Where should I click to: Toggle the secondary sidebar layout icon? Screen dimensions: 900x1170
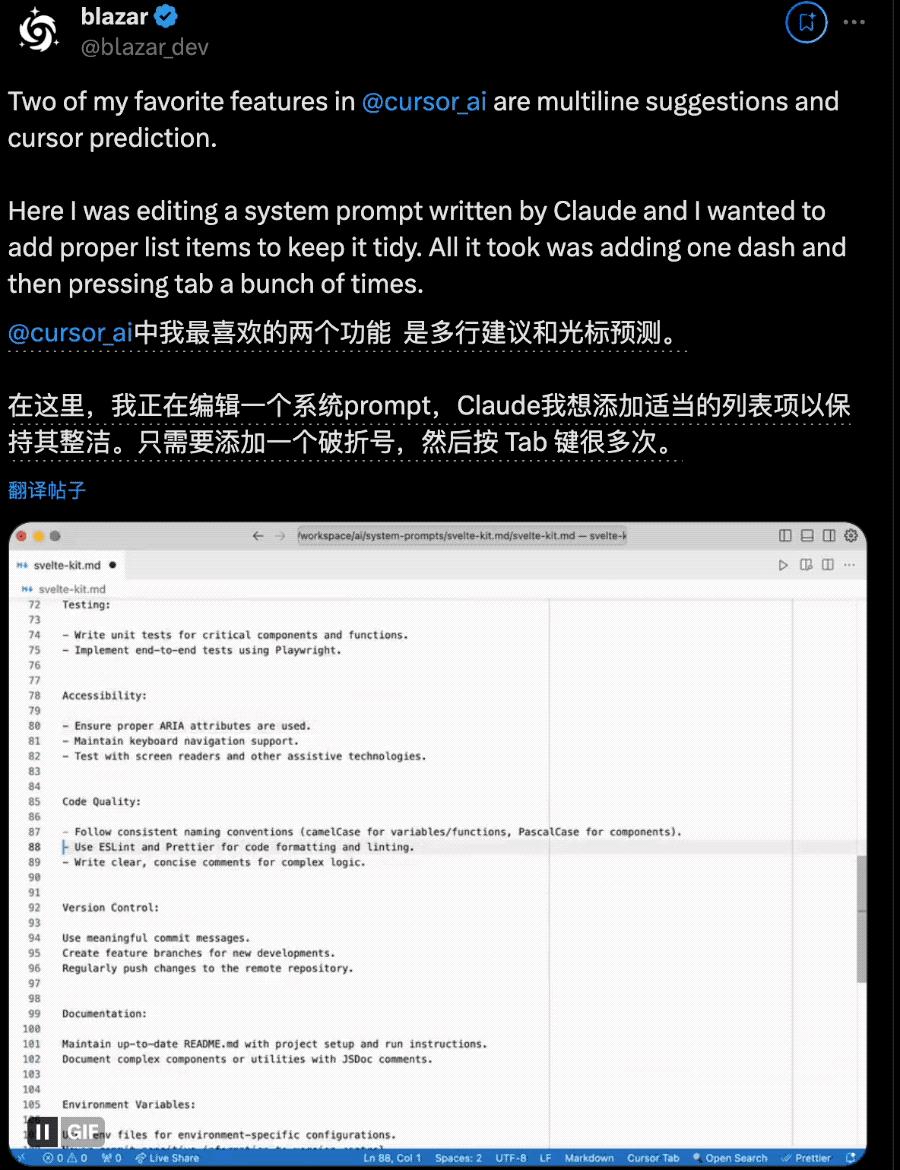828,536
